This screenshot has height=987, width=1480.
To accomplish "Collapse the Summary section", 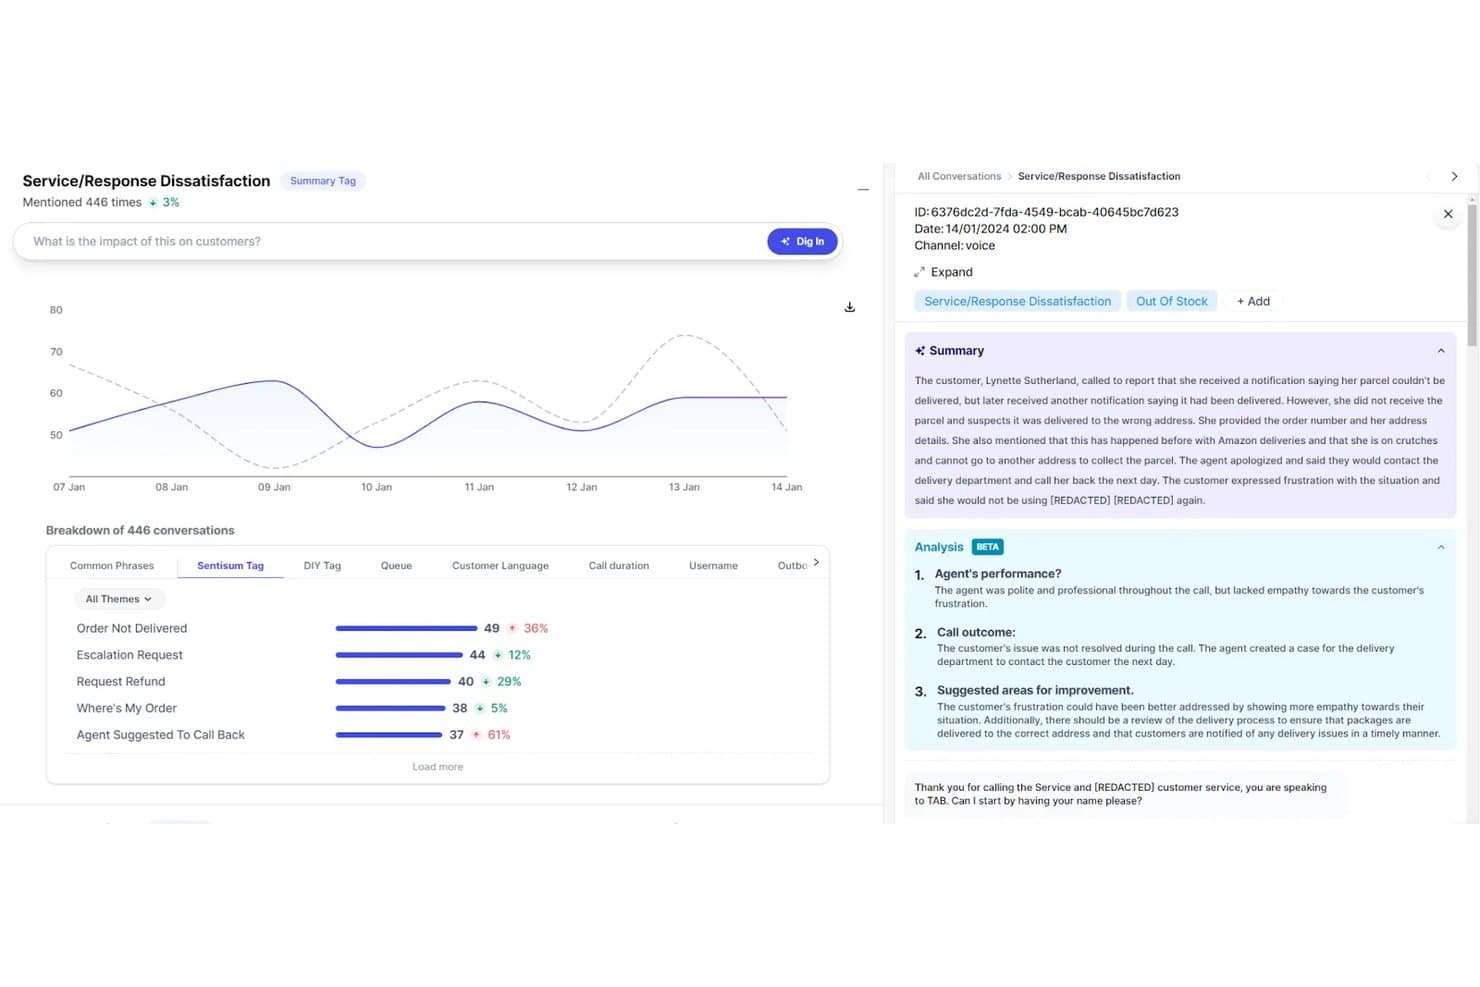I will point(1440,351).
